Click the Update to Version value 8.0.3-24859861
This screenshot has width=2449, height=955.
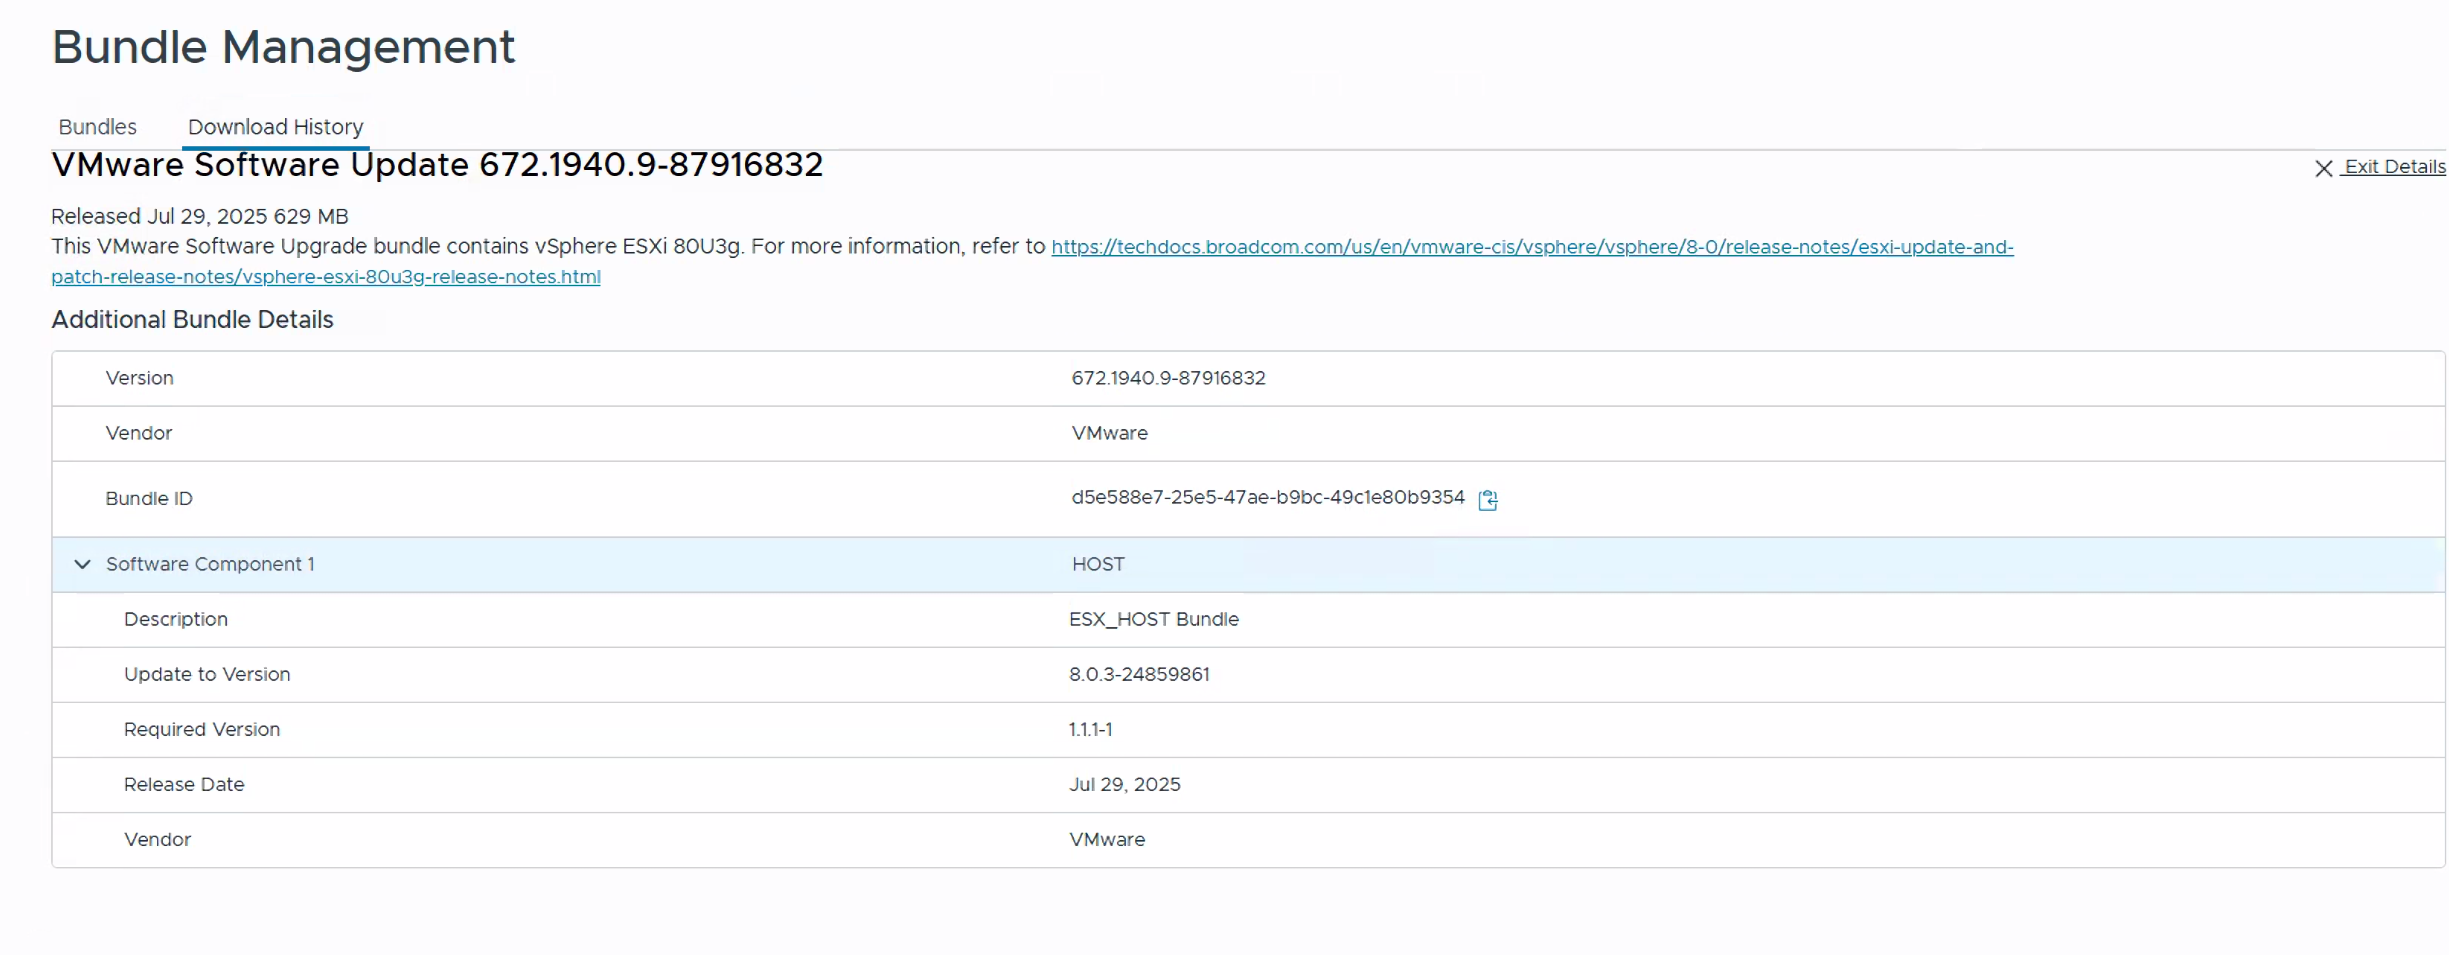1139,674
